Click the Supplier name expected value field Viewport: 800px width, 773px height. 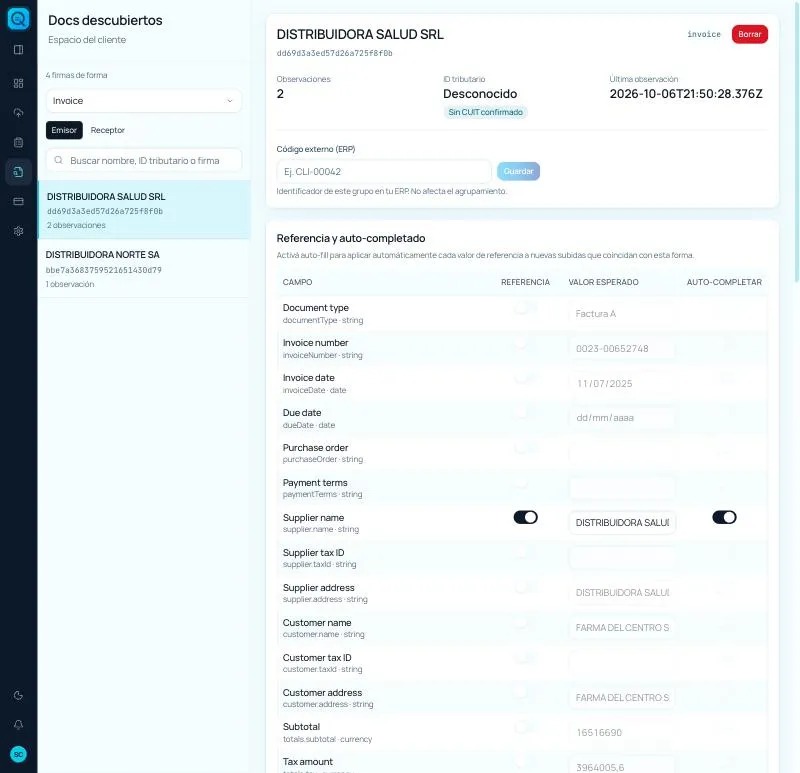(622, 522)
